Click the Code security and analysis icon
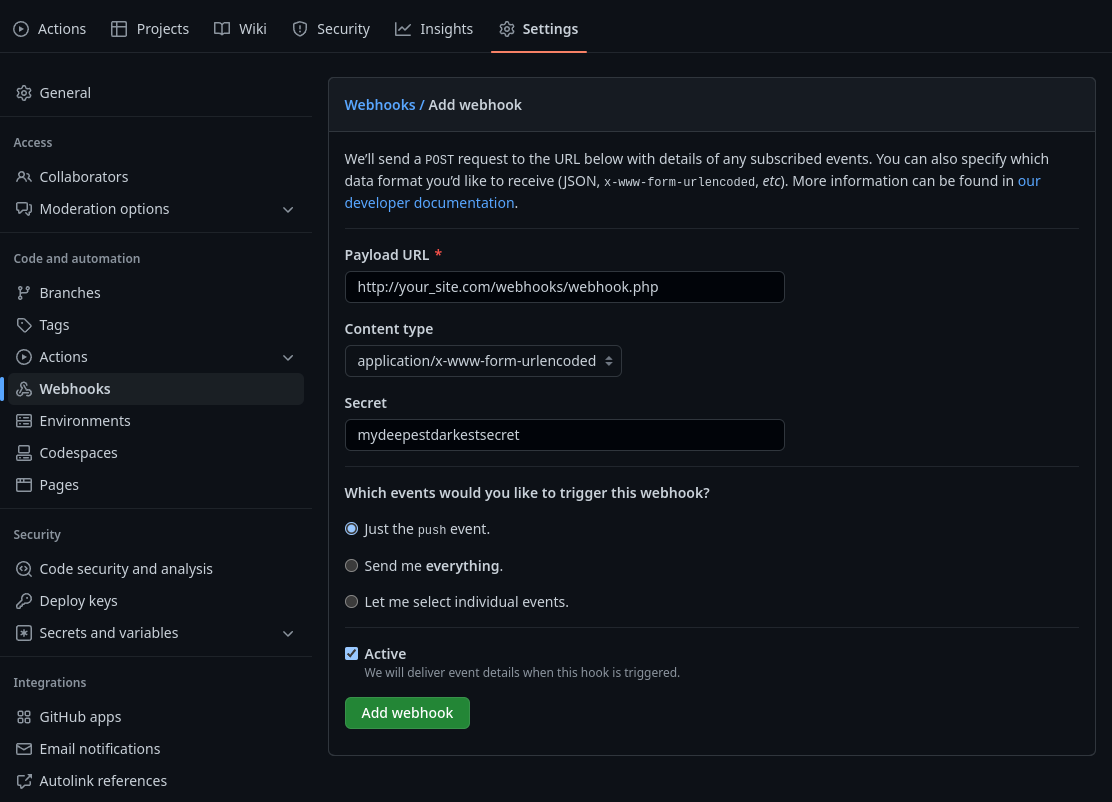Image resolution: width=1112 pixels, height=802 pixels. (24, 569)
